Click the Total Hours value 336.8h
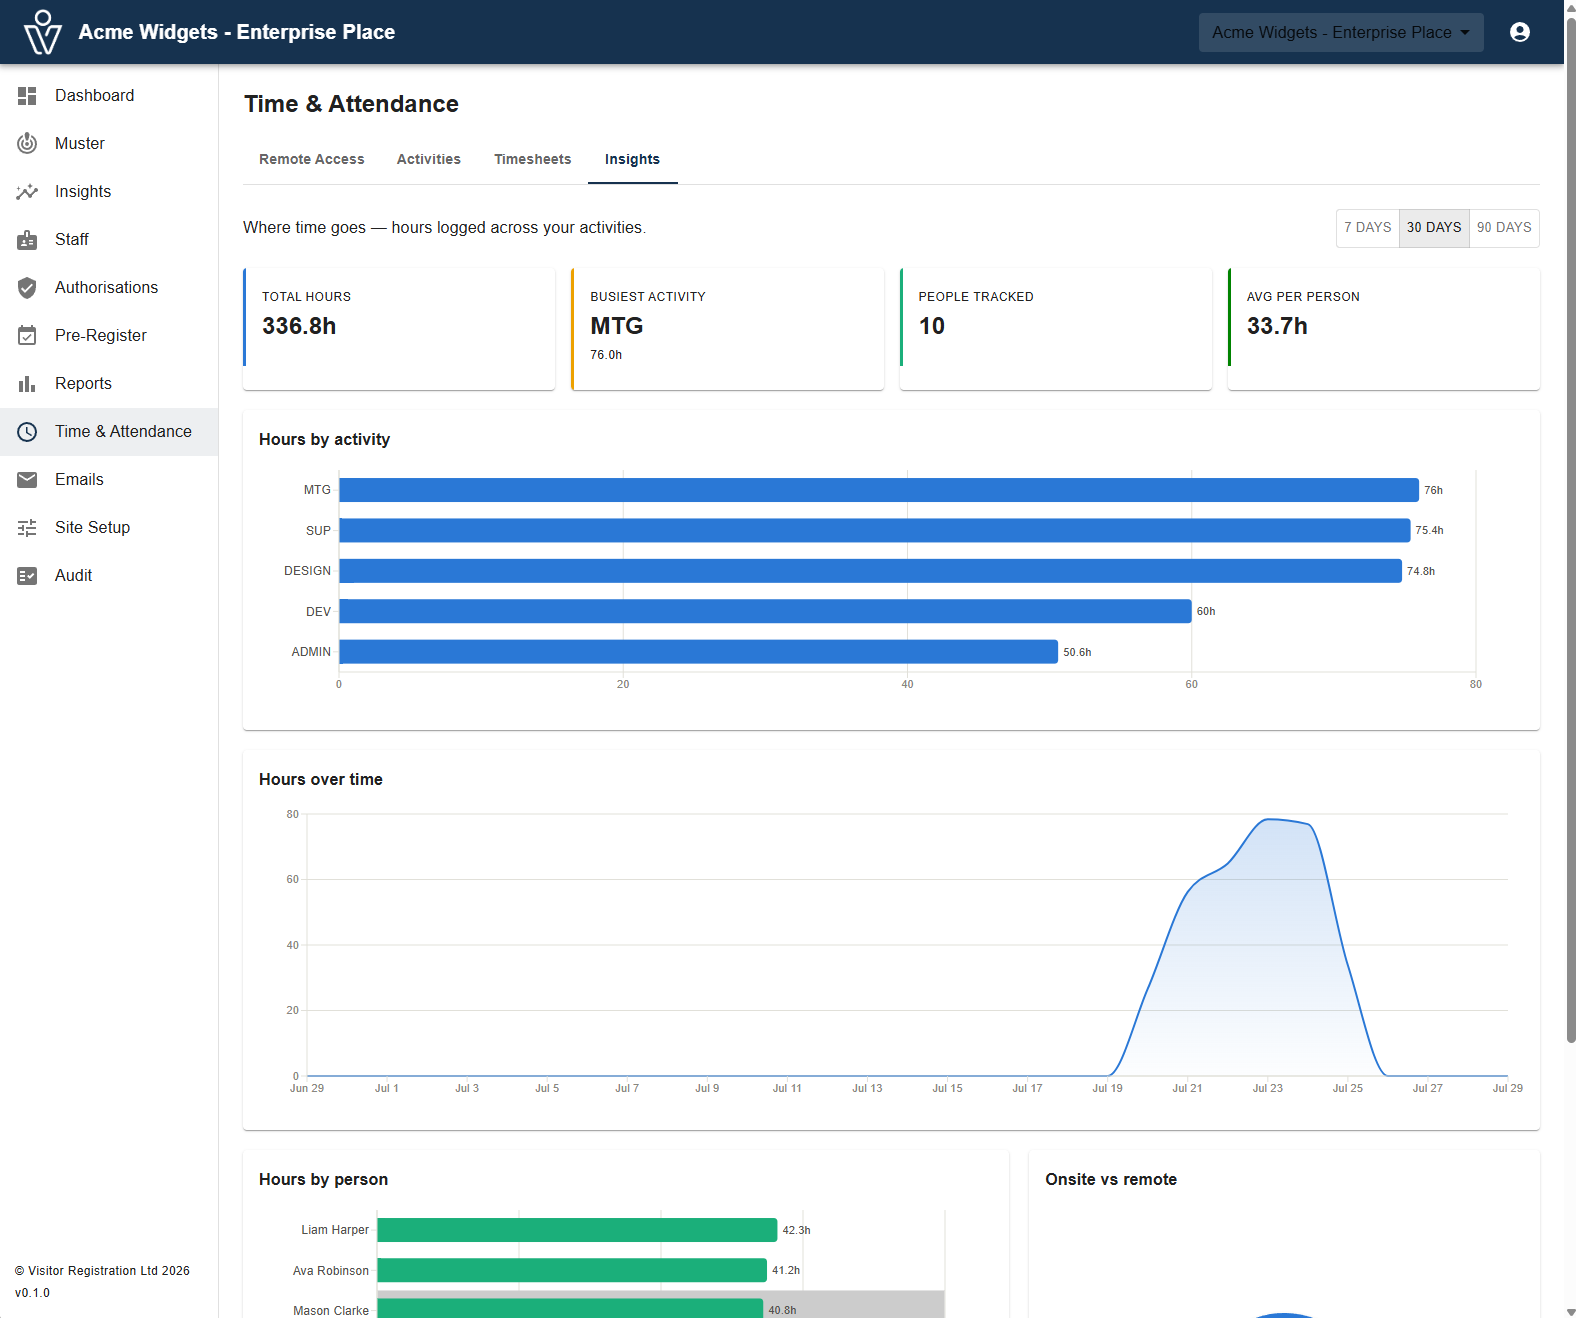Image resolution: width=1576 pixels, height=1318 pixels. pyautogui.click(x=299, y=326)
